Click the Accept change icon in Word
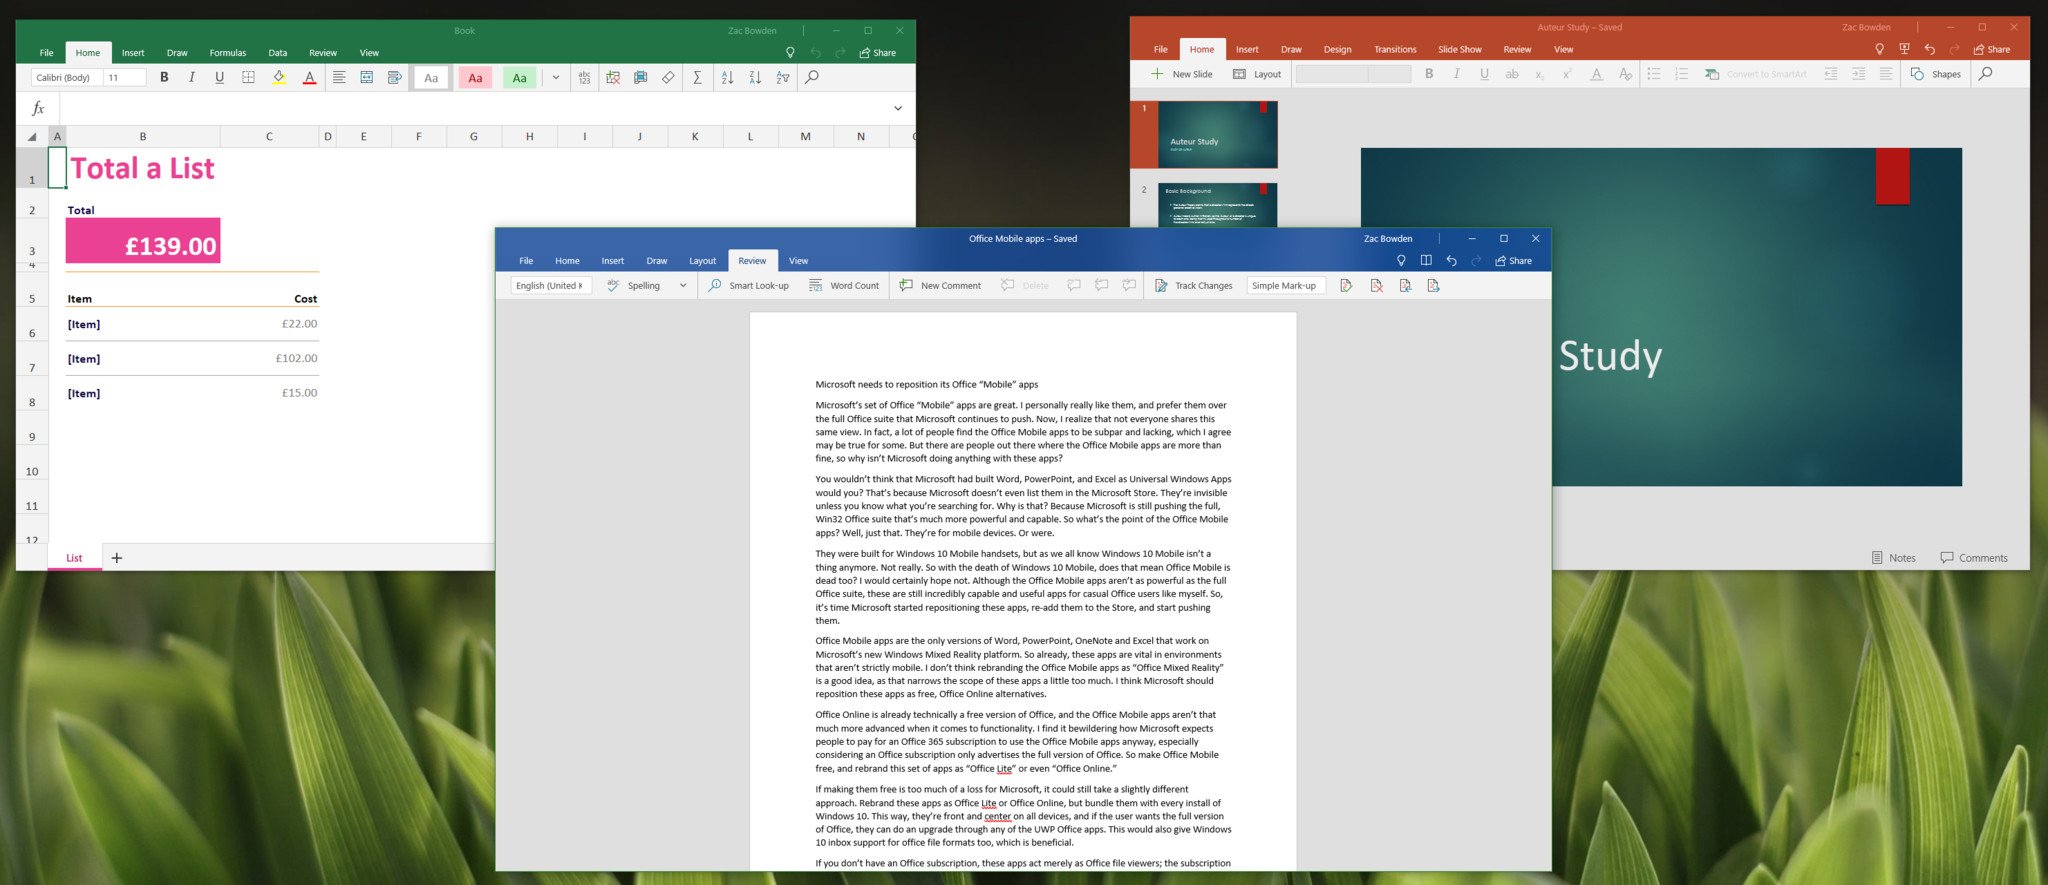 (x=1346, y=286)
